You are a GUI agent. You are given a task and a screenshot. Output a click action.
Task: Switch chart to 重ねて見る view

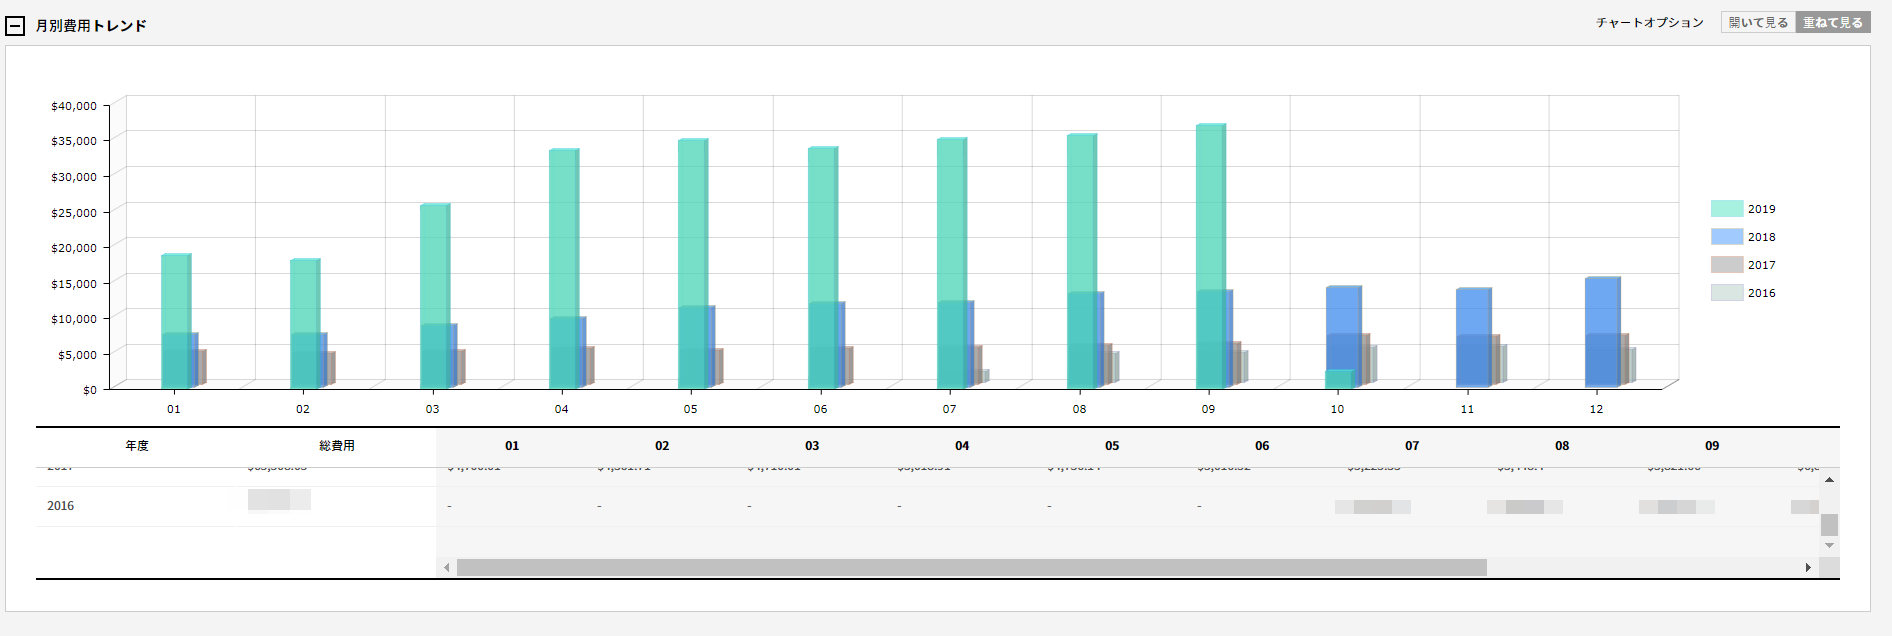1832,22
